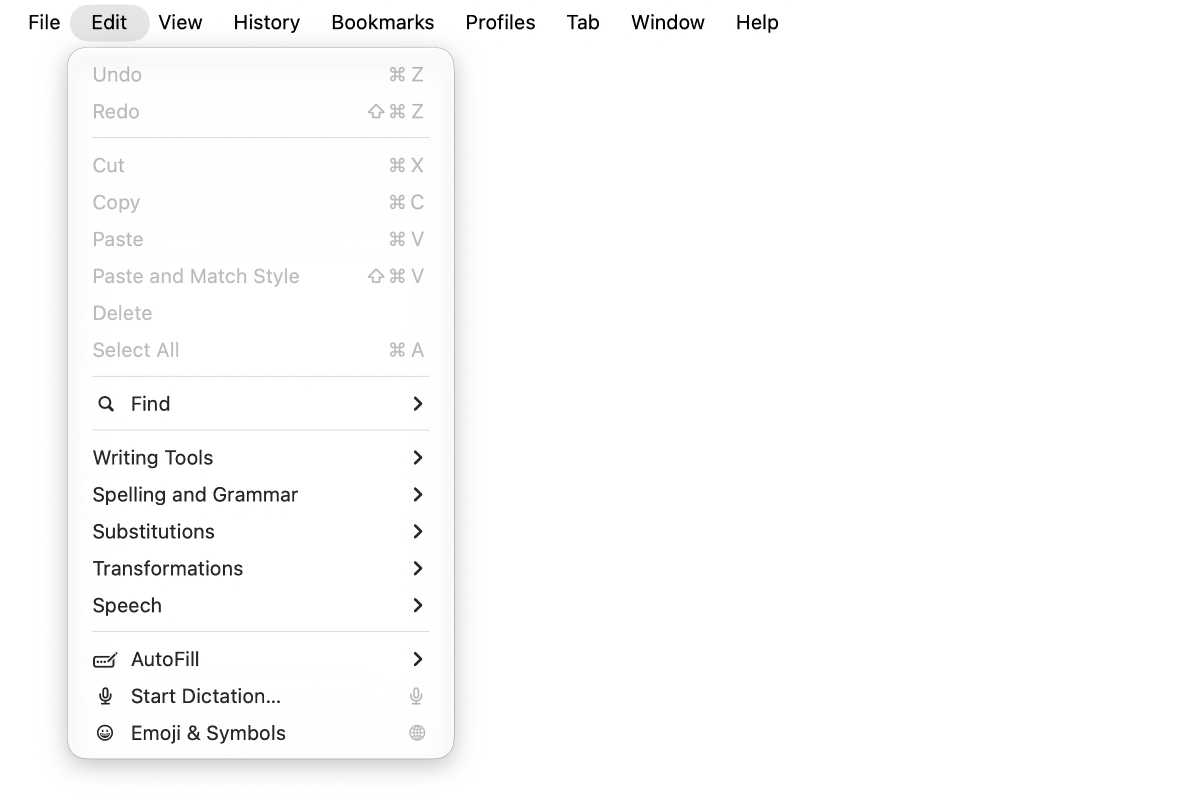Choose Paste and Match Style
The width and height of the screenshot is (1200, 800).
coord(261,277)
